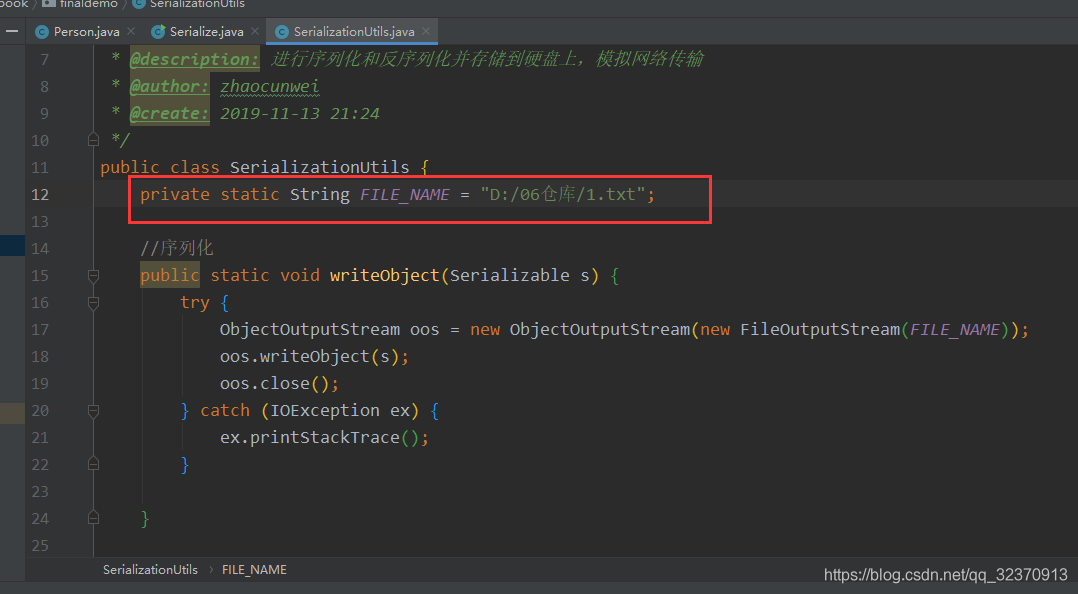Collapse the doc comment at line 10 fold marker
This screenshot has height=594, width=1078.
tap(94, 140)
